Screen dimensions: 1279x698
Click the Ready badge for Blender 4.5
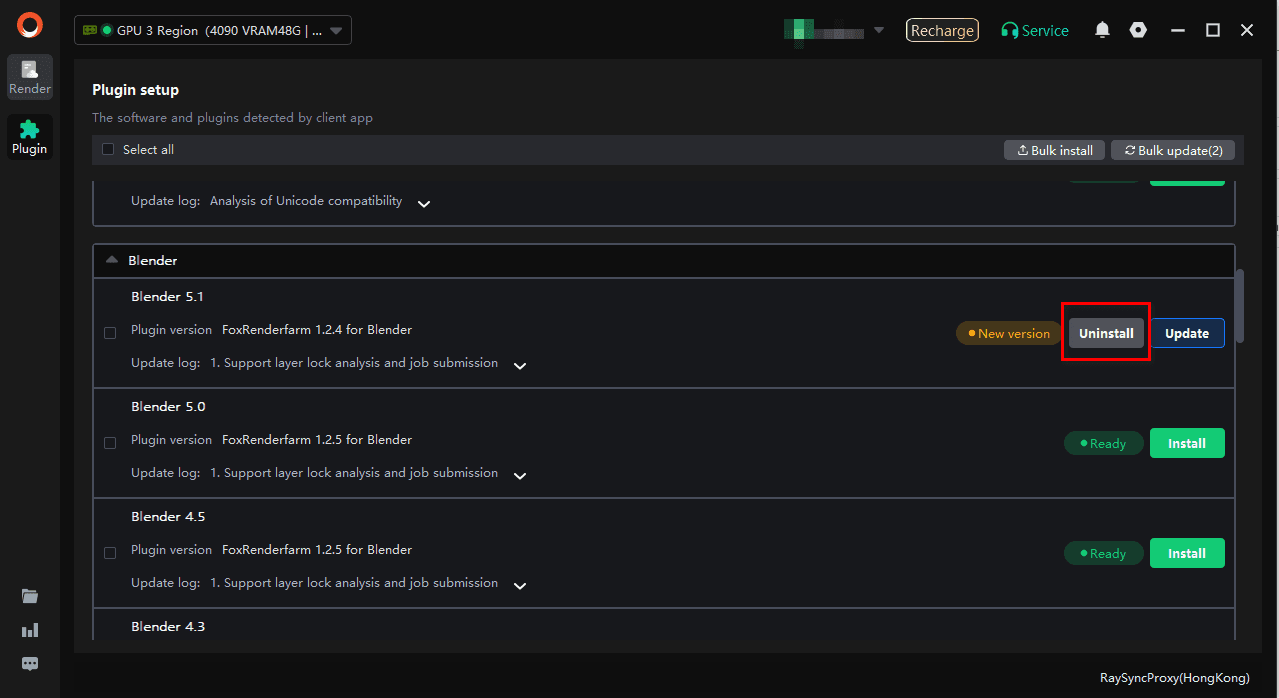coord(1103,553)
